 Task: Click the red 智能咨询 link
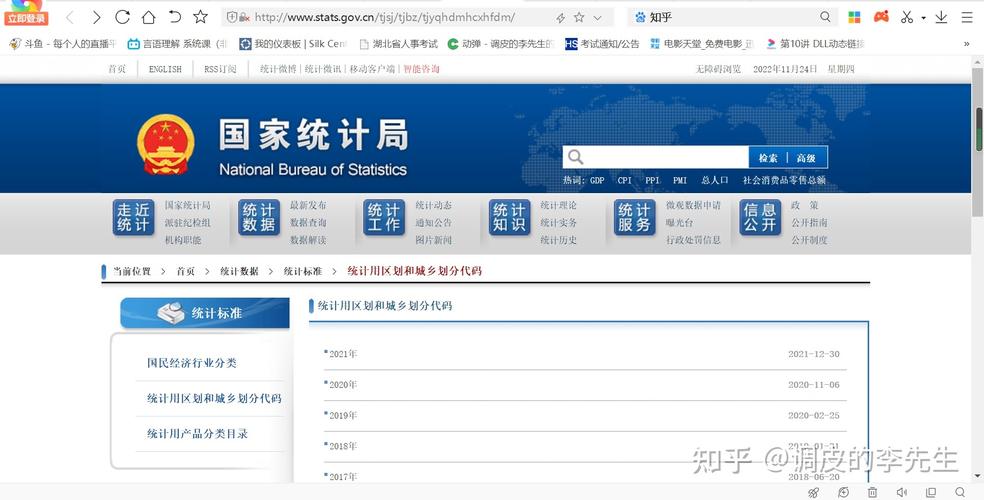point(421,69)
